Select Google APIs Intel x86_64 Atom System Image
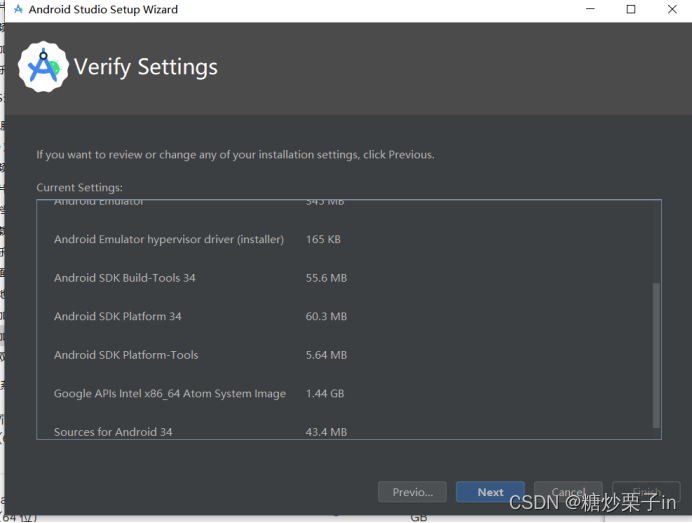The image size is (692, 523). (x=170, y=393)
